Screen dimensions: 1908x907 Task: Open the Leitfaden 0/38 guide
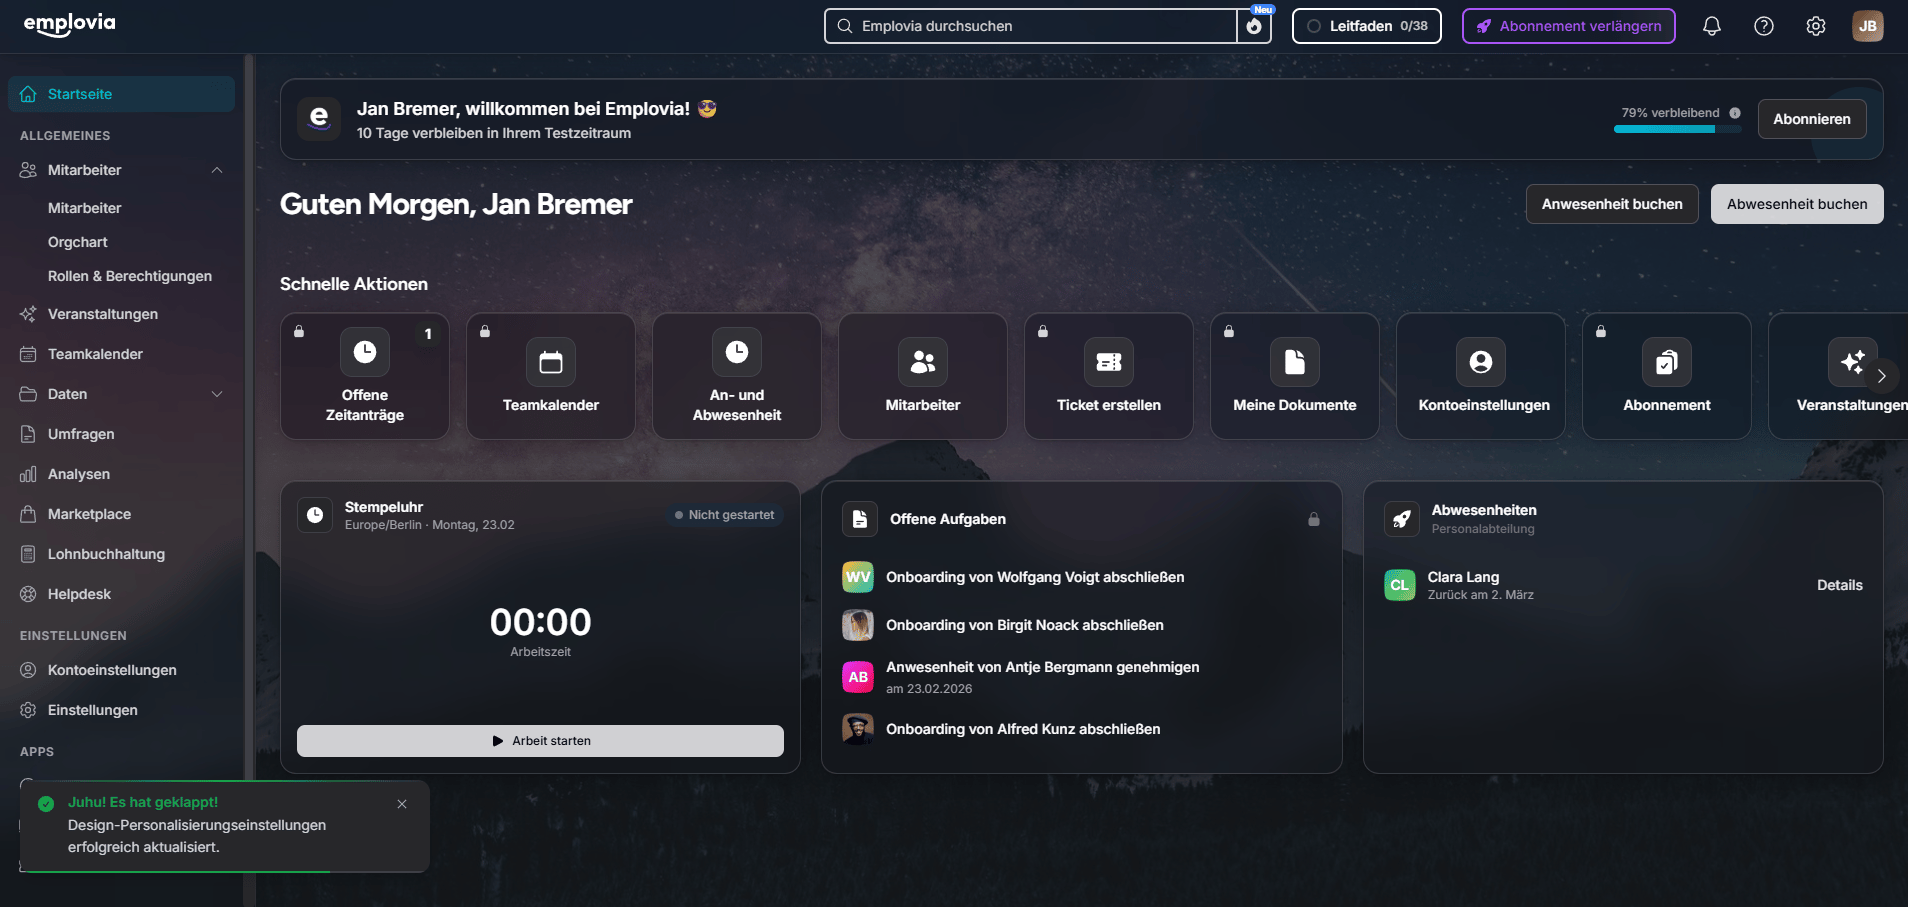pyautogui.click(x=1366, y=26)
